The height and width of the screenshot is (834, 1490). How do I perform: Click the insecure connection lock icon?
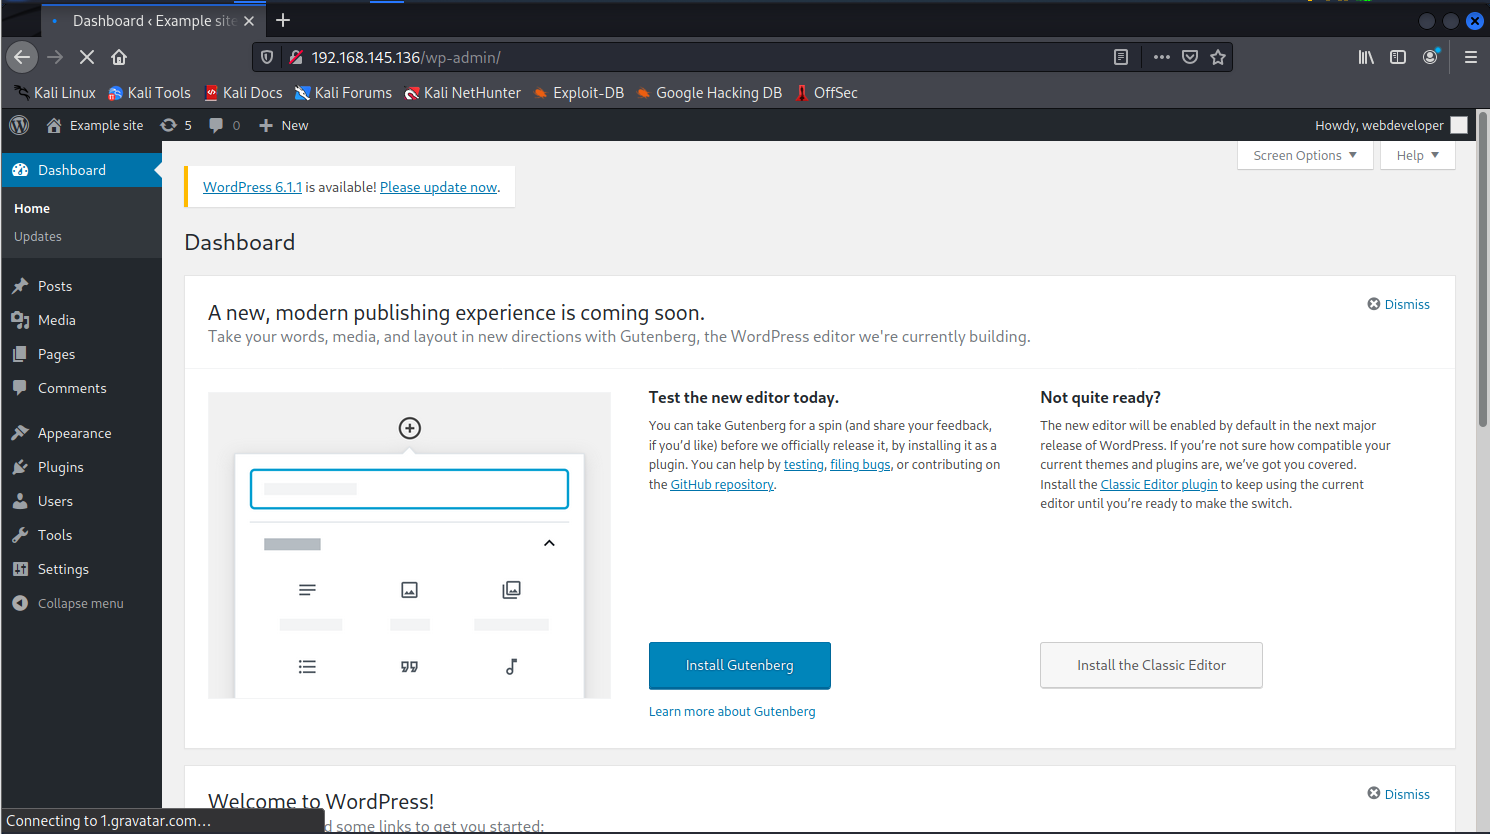point(296,57)
